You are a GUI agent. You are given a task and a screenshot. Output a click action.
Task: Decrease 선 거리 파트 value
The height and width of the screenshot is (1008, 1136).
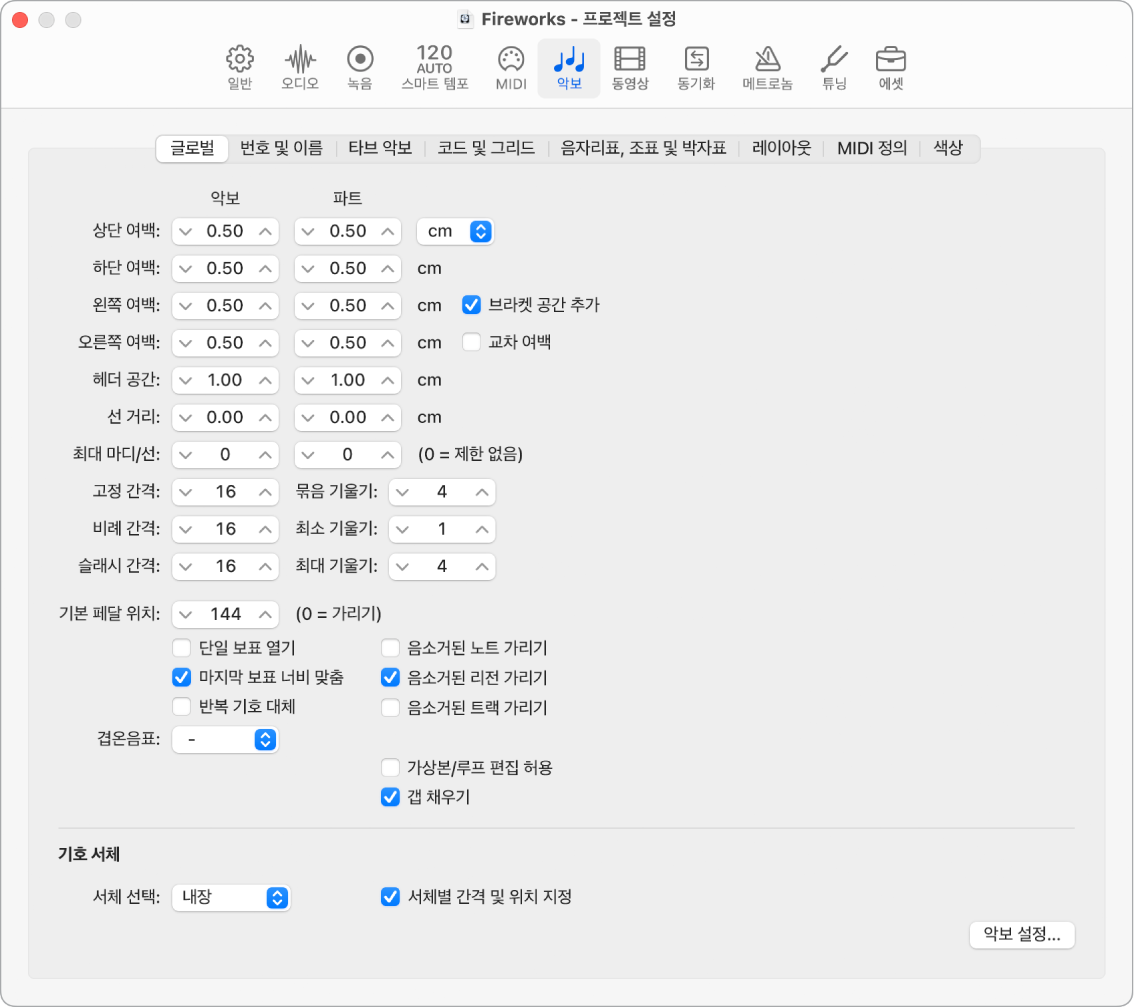pyautogui.click(x=308, y=417)
